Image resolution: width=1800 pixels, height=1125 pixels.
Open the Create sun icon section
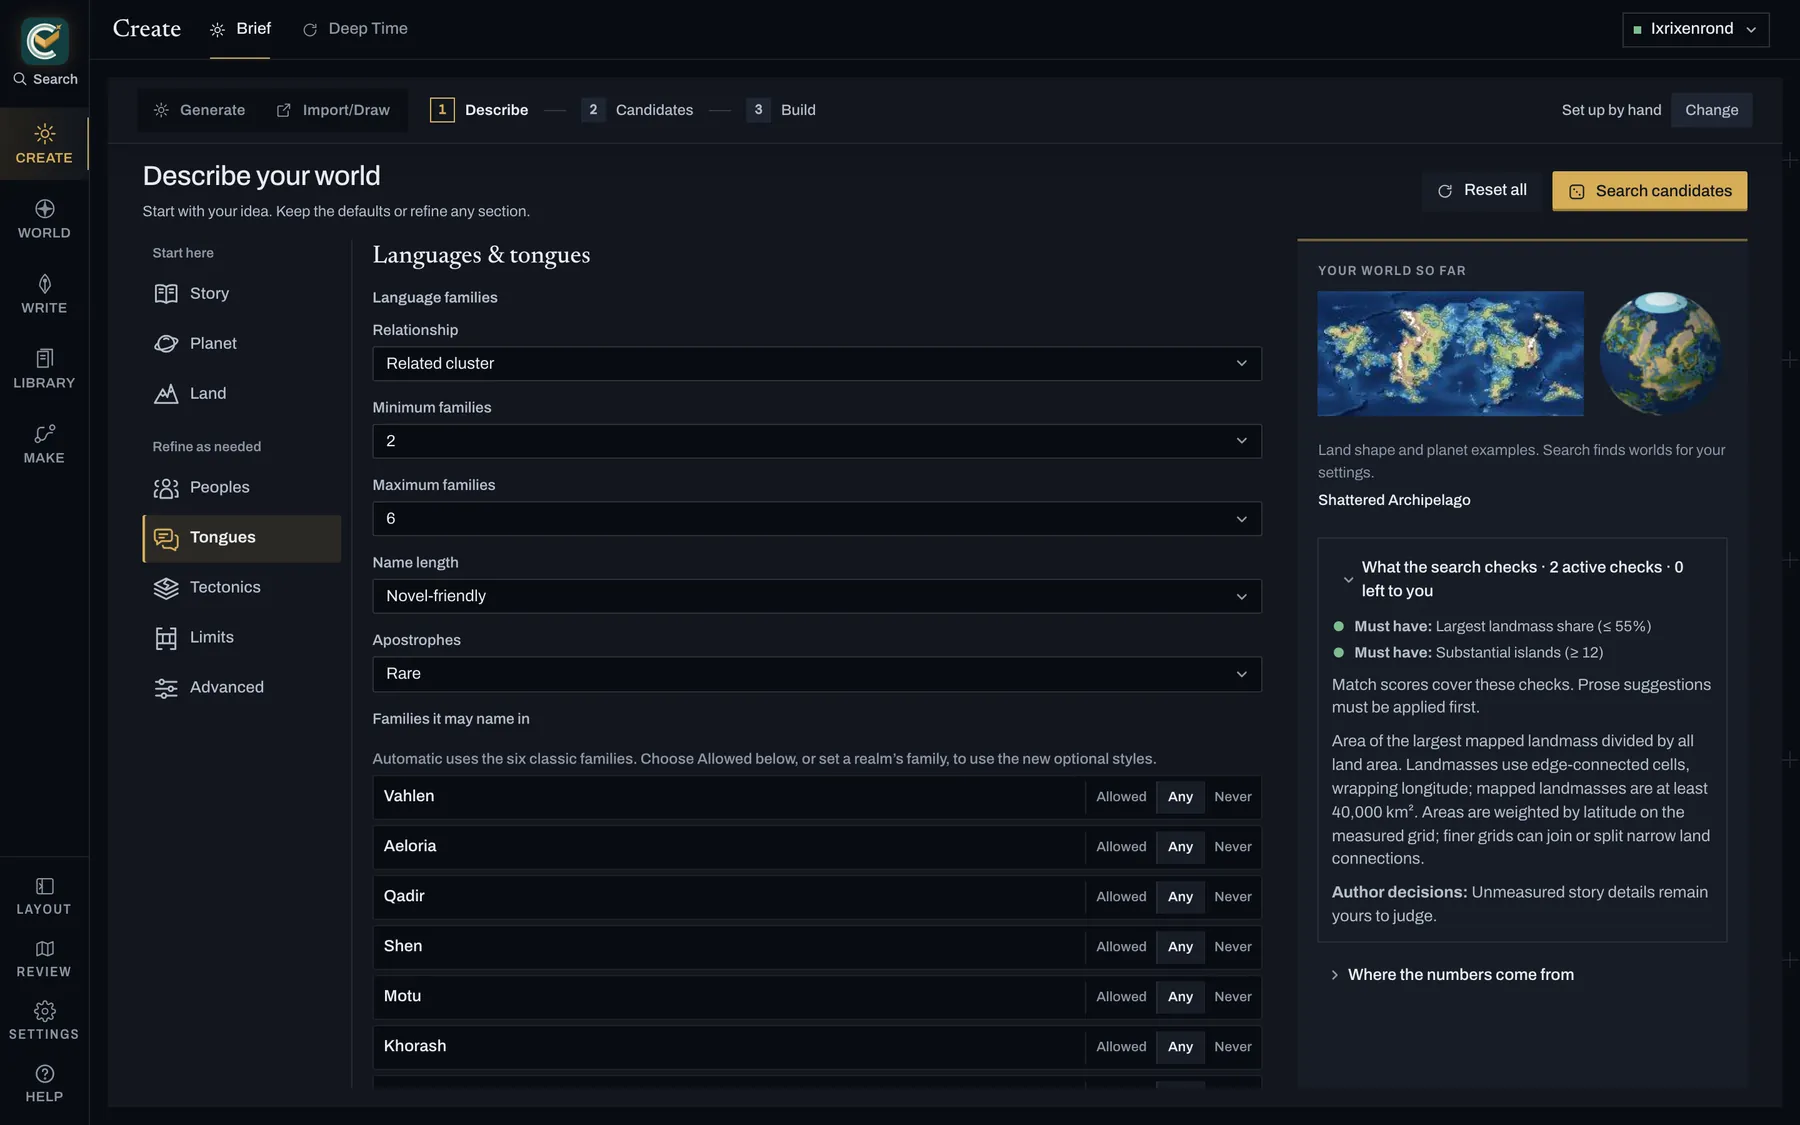[44, 144]
